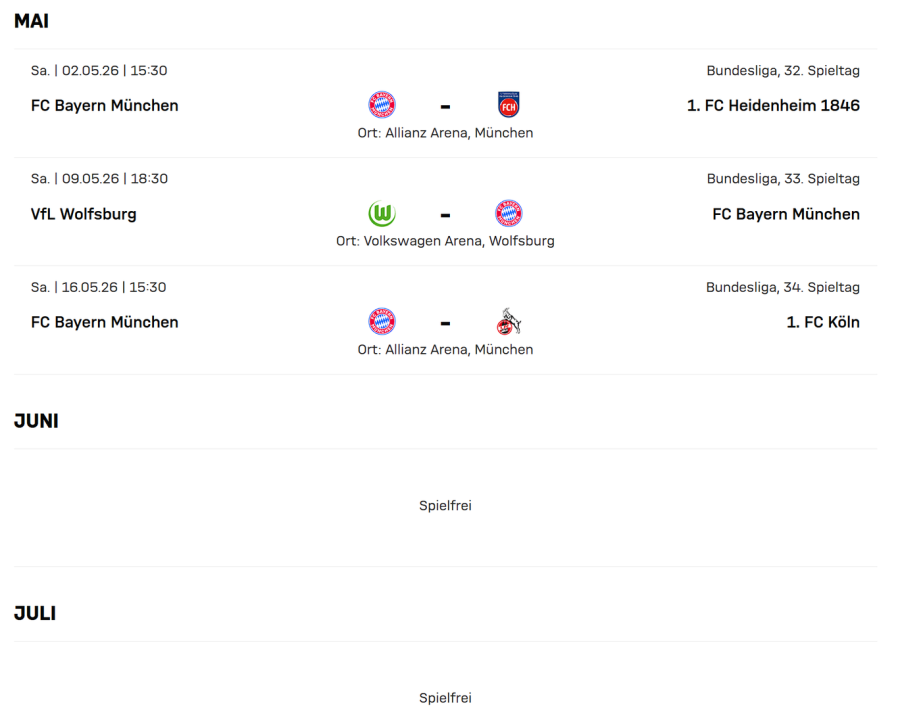
Task: Select the 1. FC Köln team name
Action: coord(823,322)
